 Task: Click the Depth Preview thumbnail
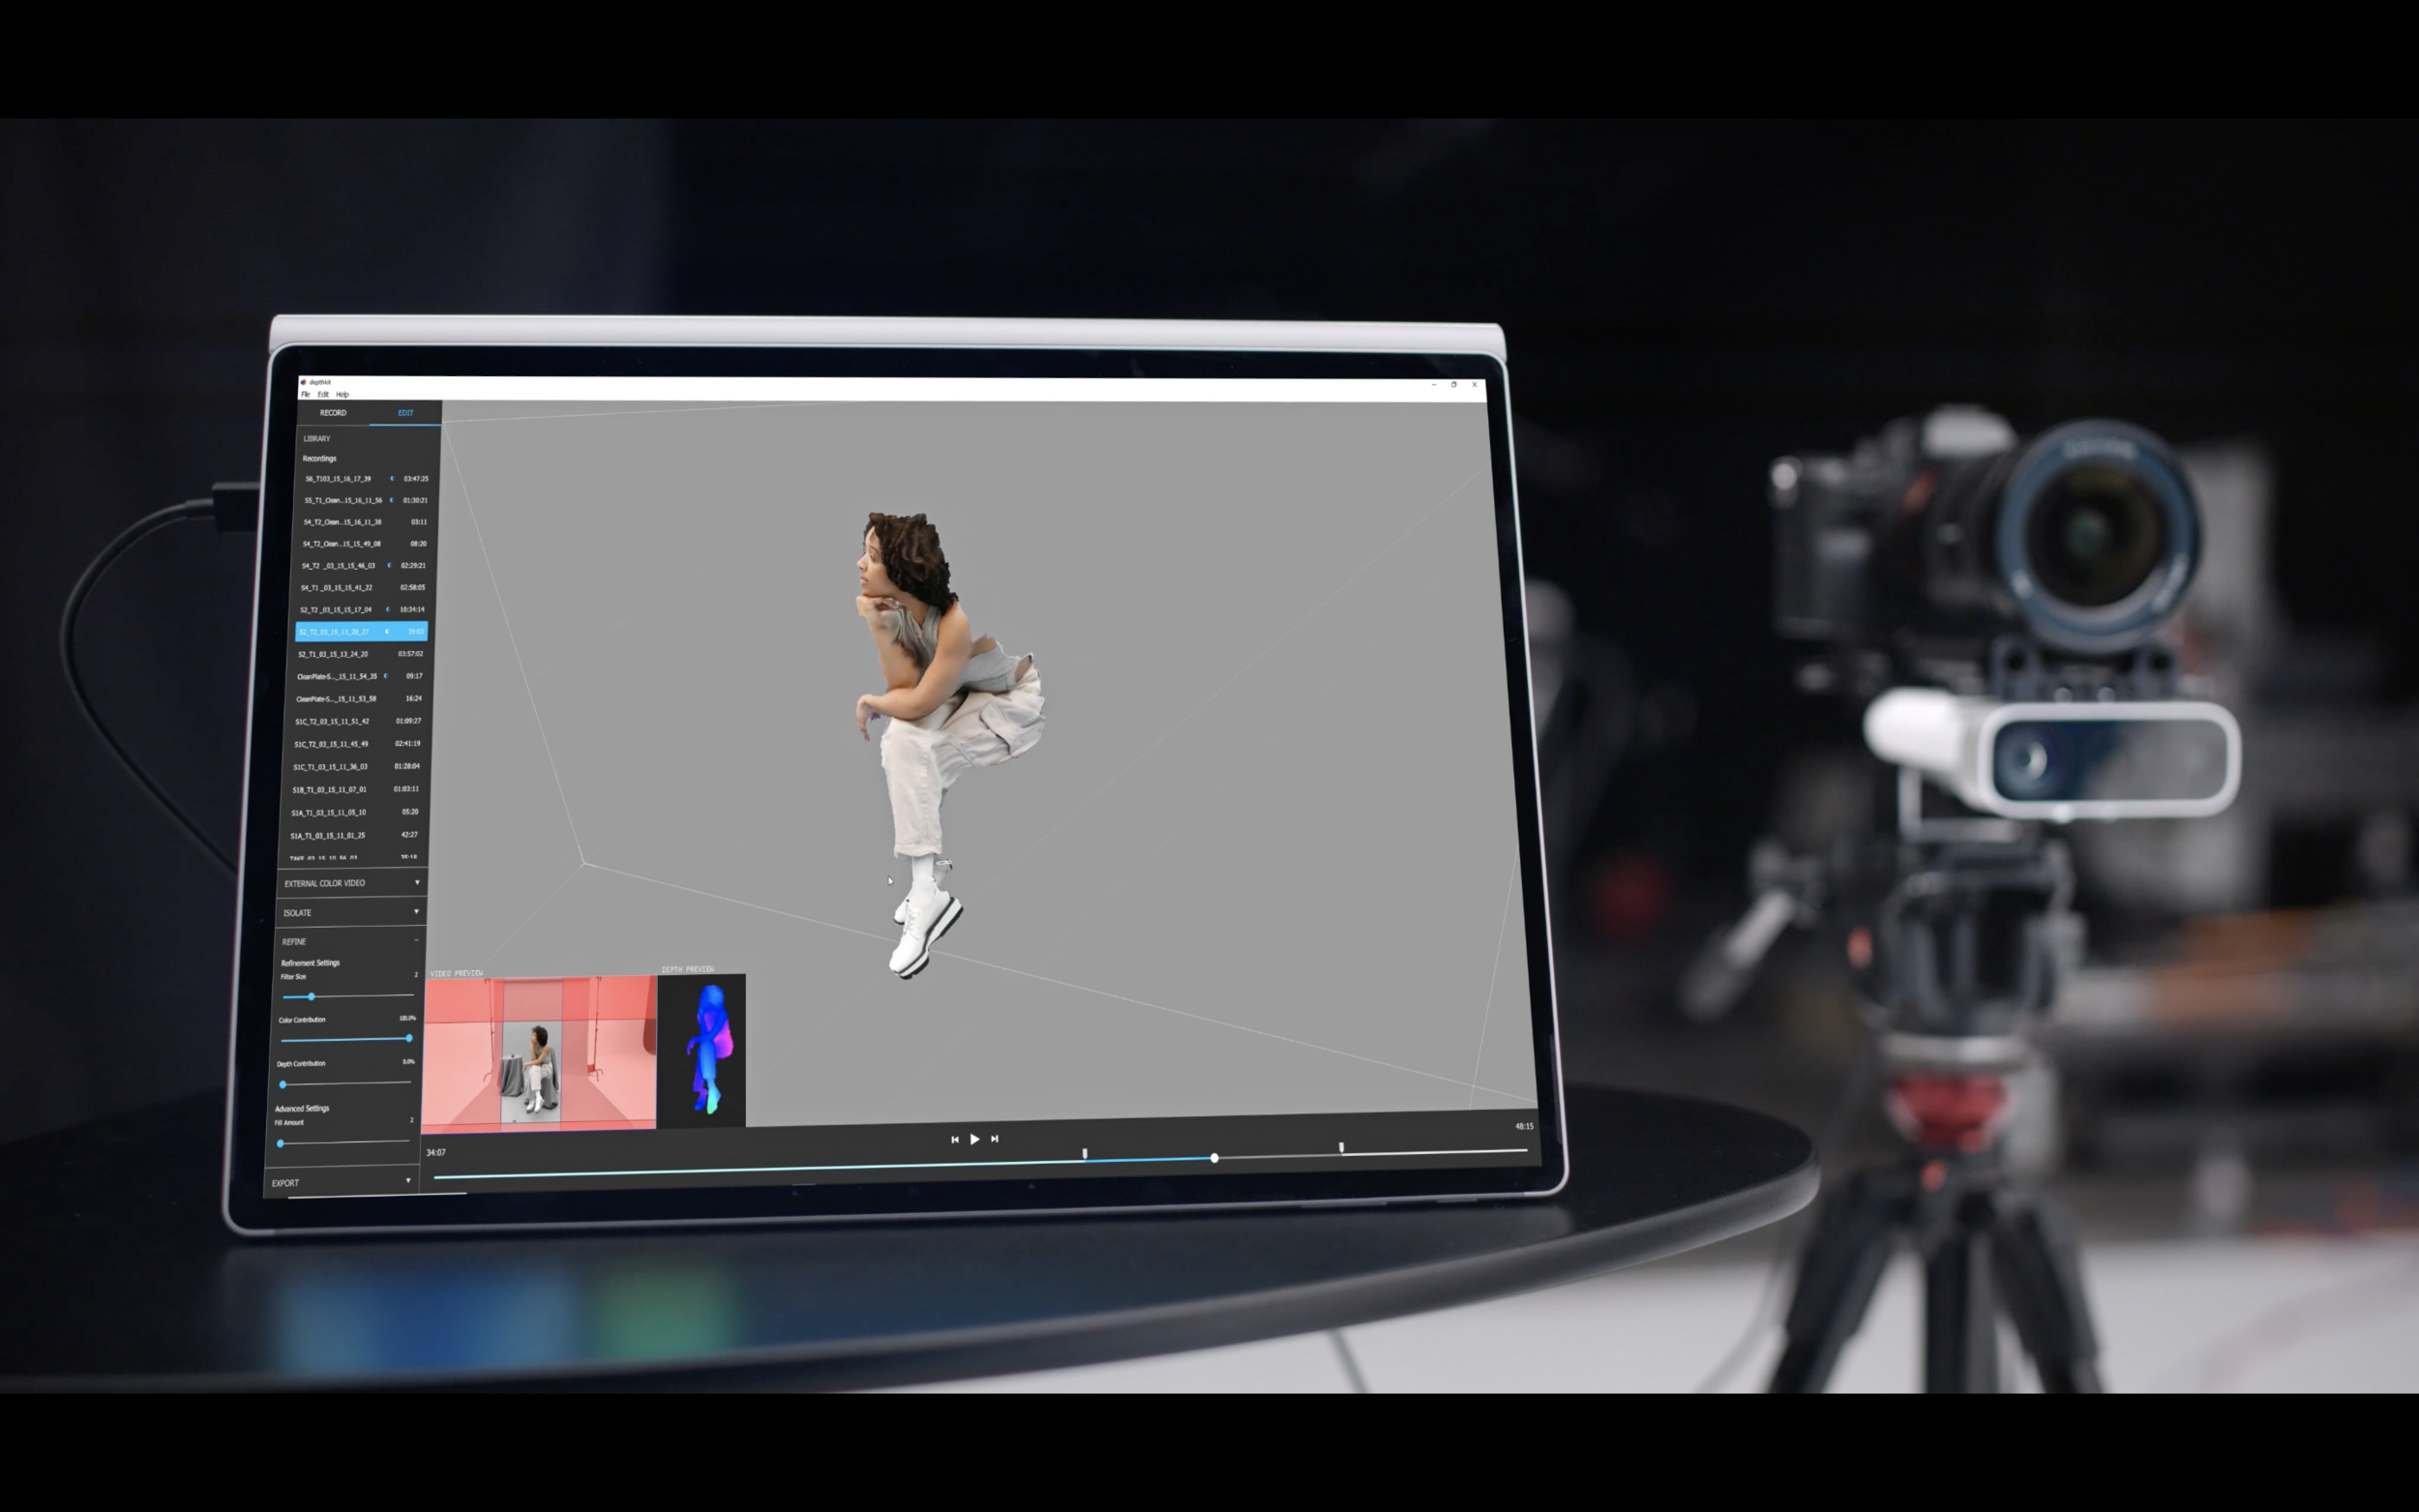(702, 1050)
